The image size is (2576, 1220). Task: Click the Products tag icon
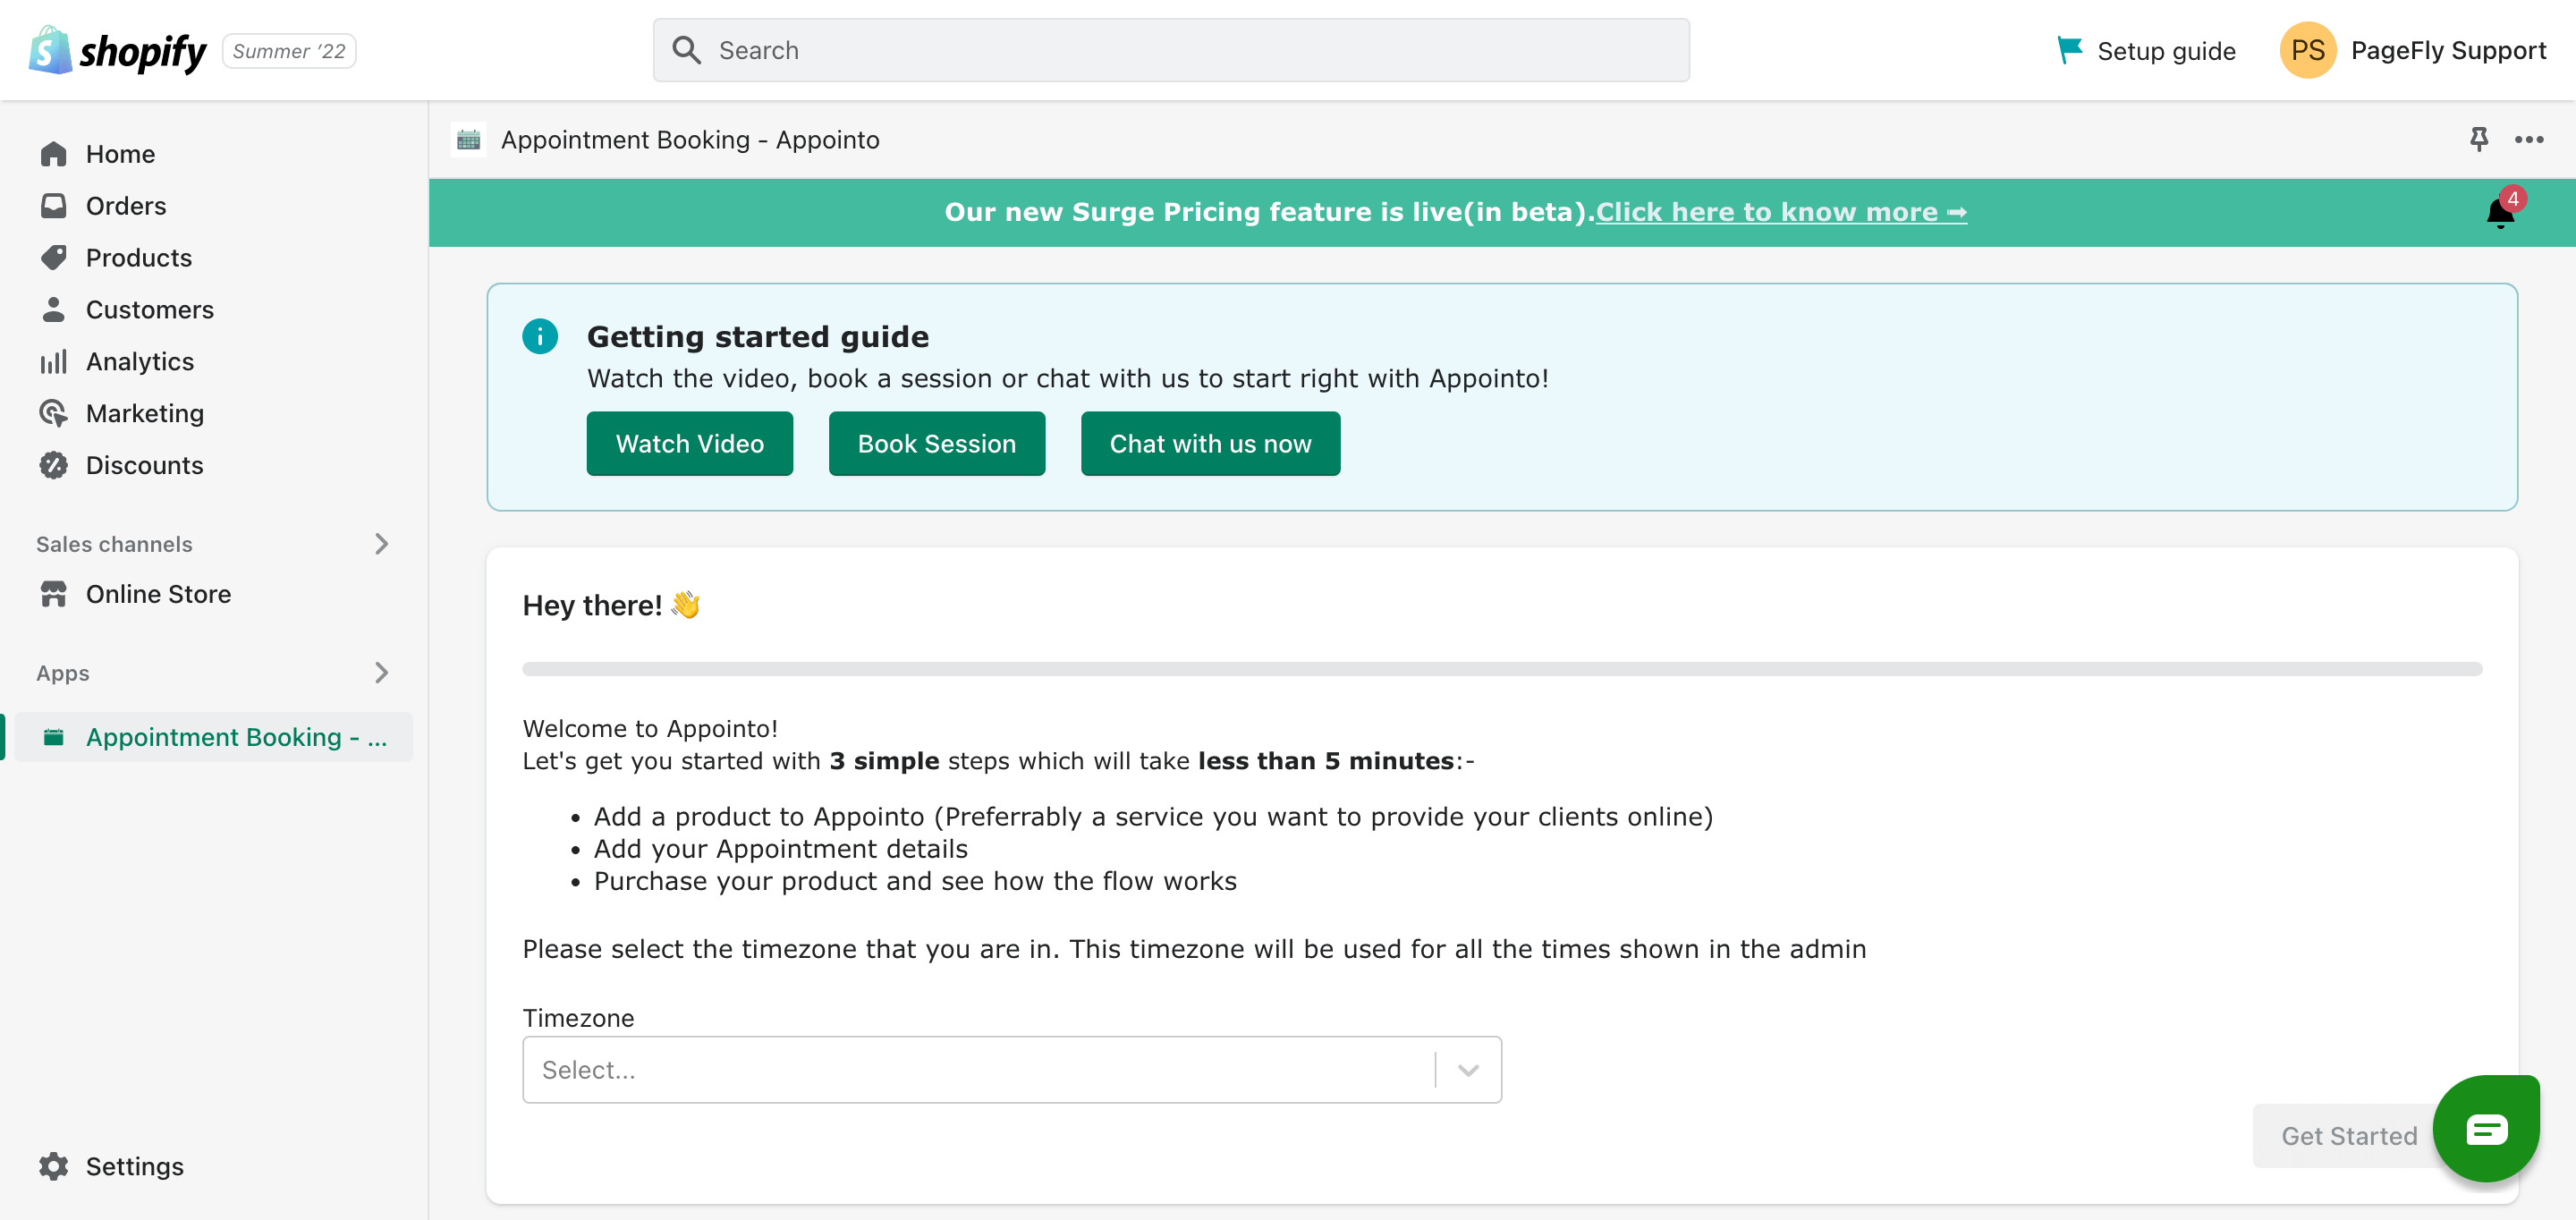[x=53, y=258]
